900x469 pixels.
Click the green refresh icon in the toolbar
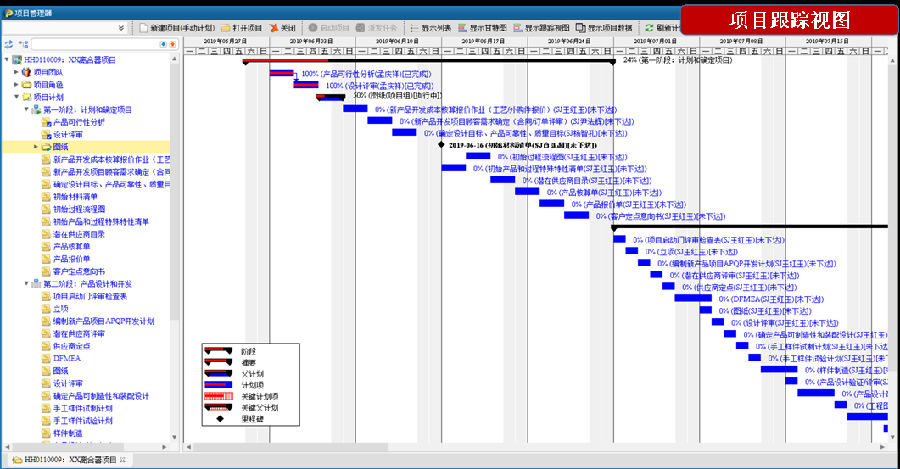click(649, 28)
